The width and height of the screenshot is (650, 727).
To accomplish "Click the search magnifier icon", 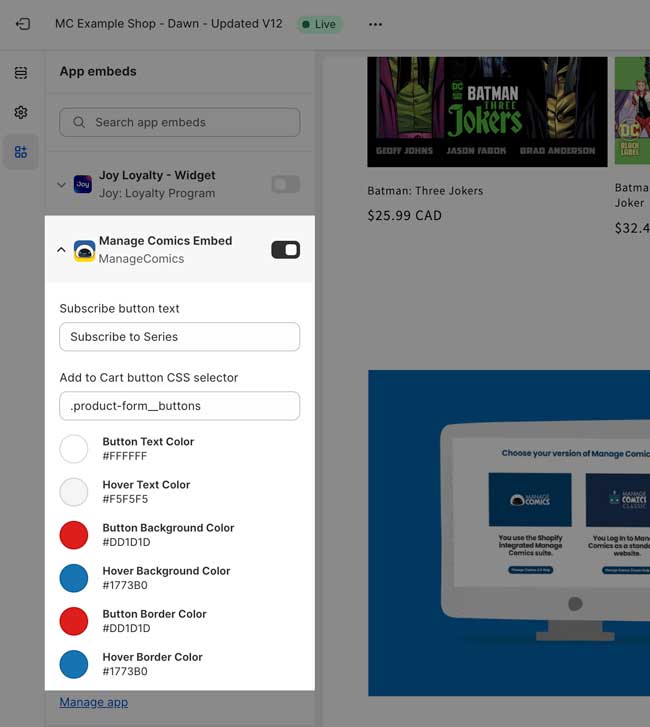I will coord(79,122).
